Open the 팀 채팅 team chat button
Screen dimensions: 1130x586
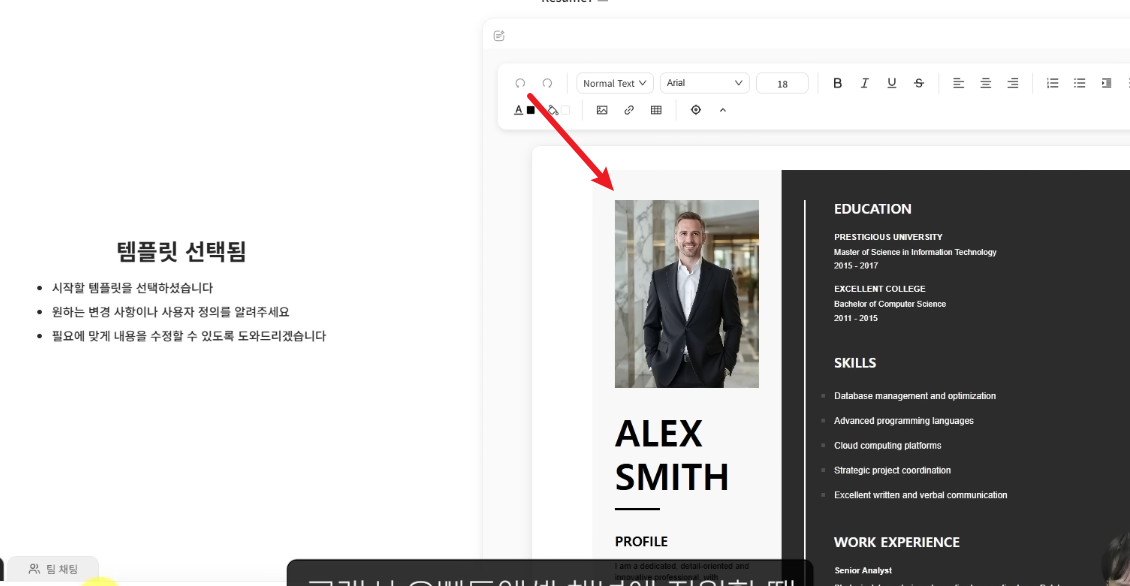pos(53,569)
